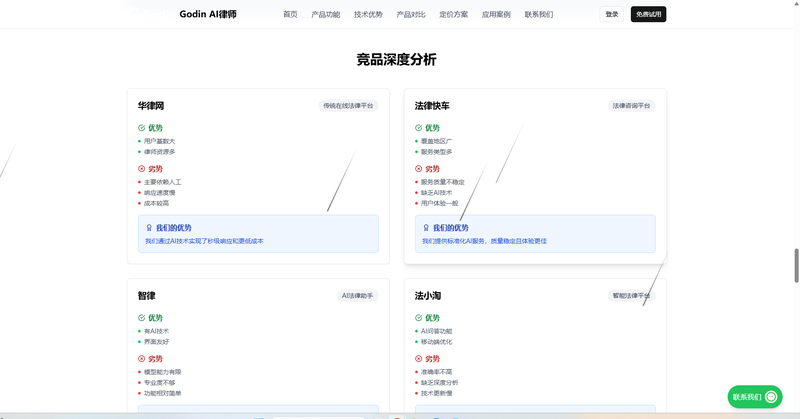
Task: Click the 成本较高 bullet text
Action: click(156, 203)
